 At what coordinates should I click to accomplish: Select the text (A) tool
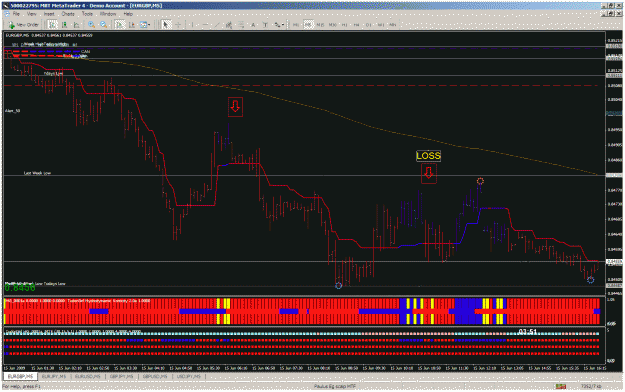[253, 25]
